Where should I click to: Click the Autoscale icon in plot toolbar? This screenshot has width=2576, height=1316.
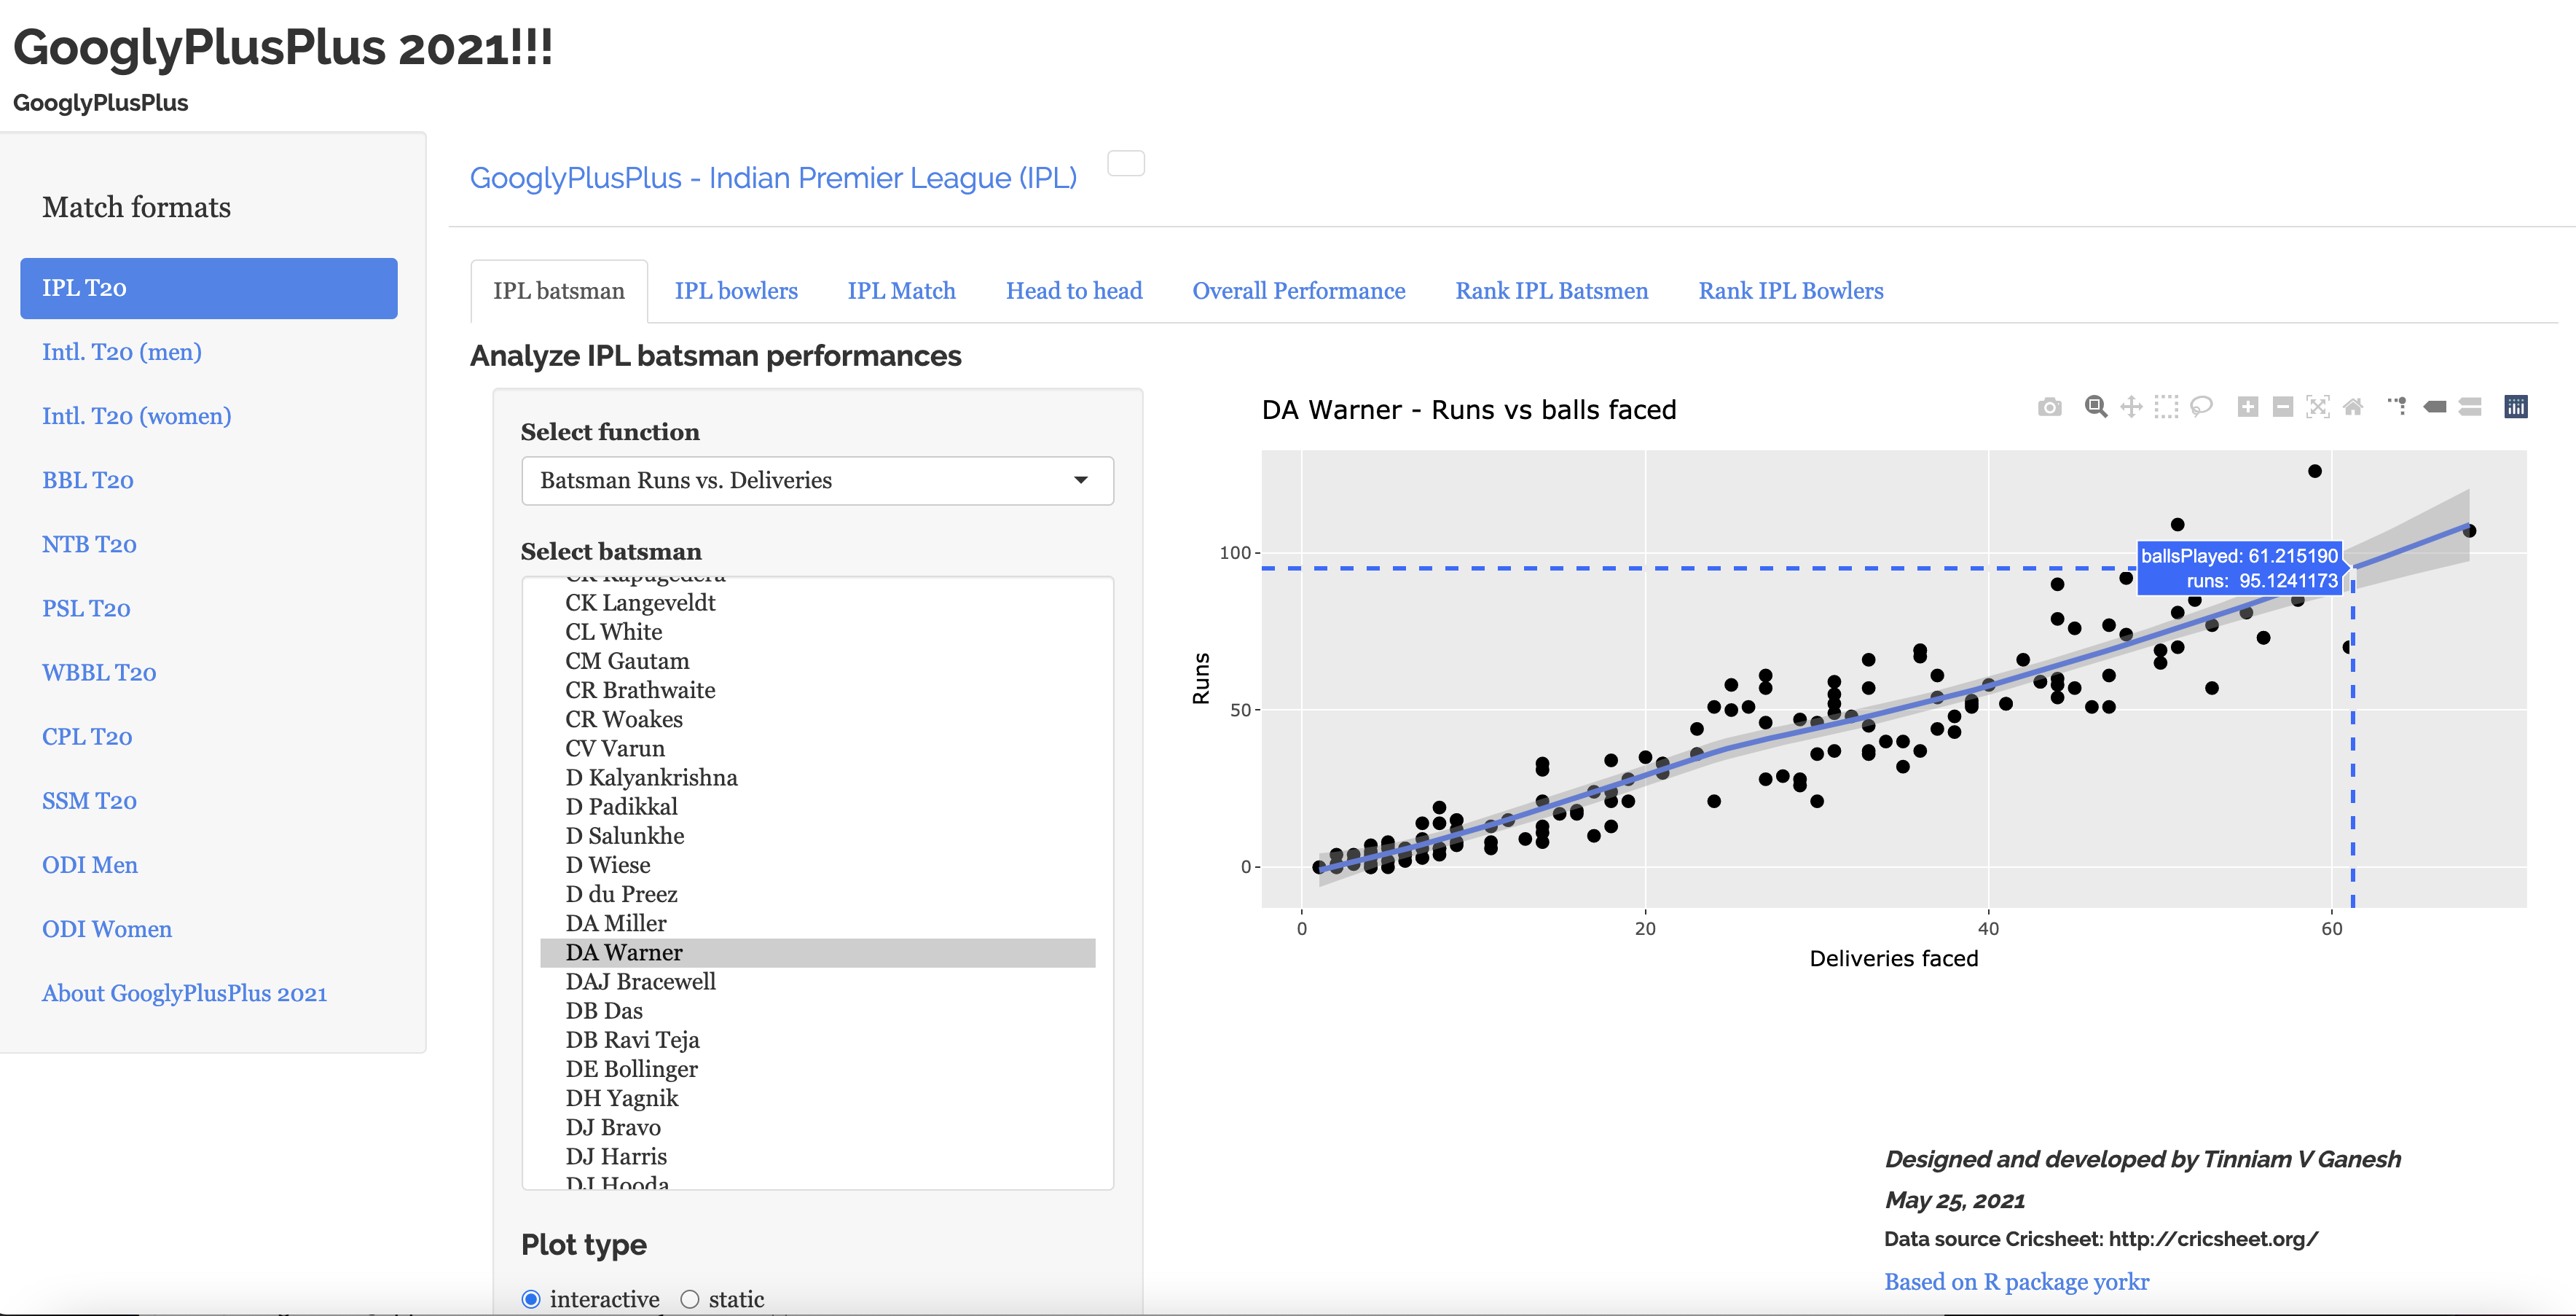(2317, 407)
